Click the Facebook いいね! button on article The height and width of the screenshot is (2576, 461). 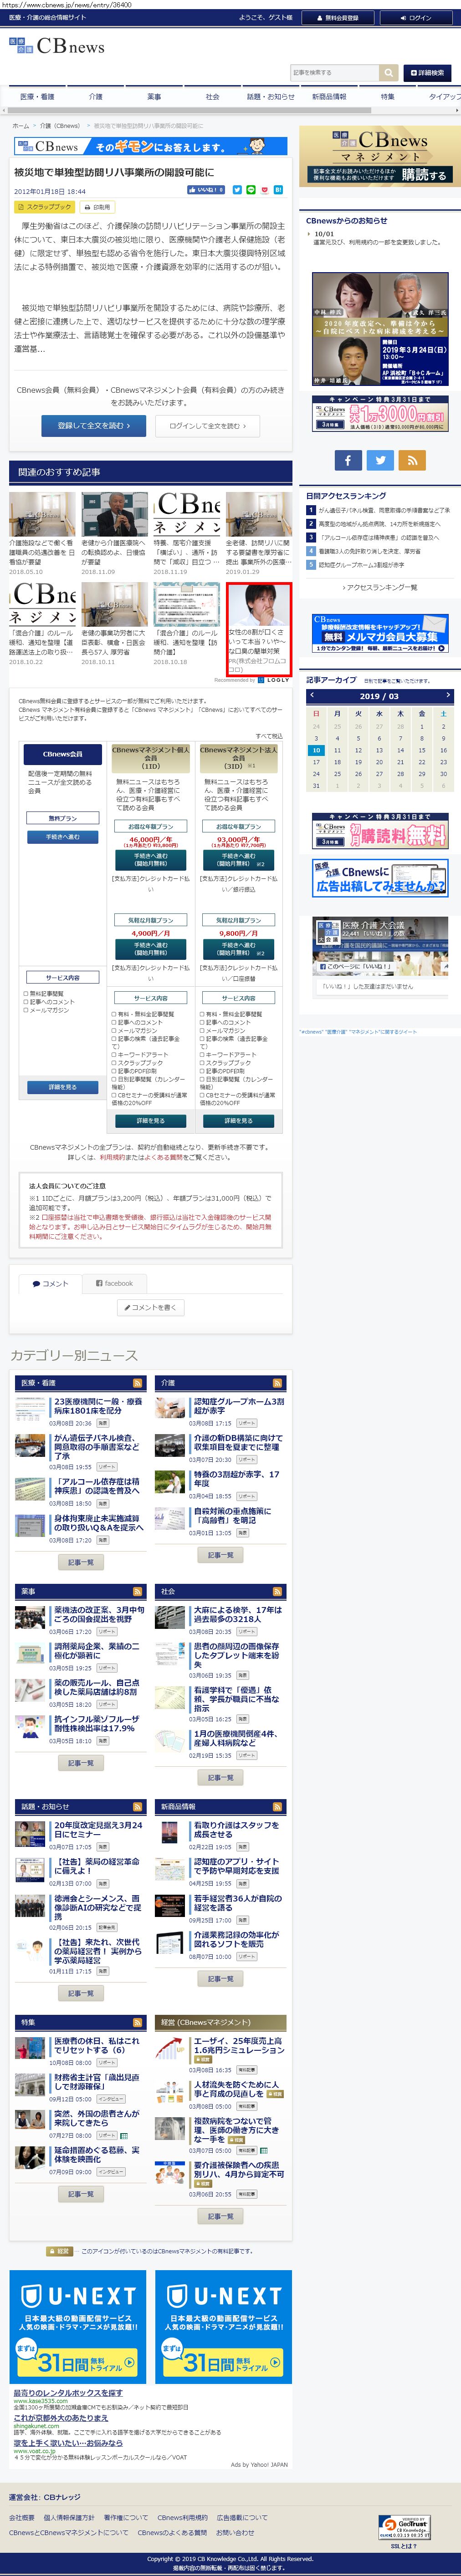pos(207,190)
